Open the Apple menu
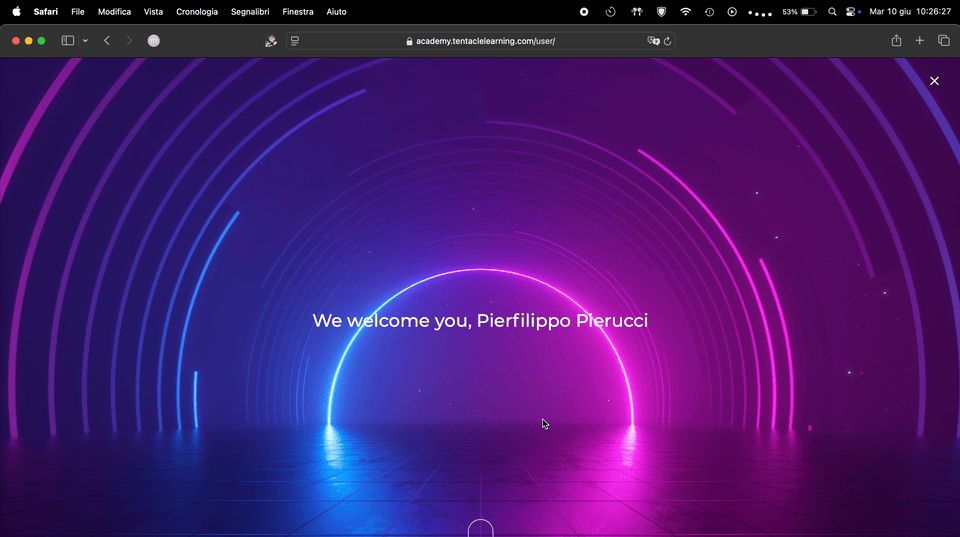960x537 pixels. [x=16, y=12]
